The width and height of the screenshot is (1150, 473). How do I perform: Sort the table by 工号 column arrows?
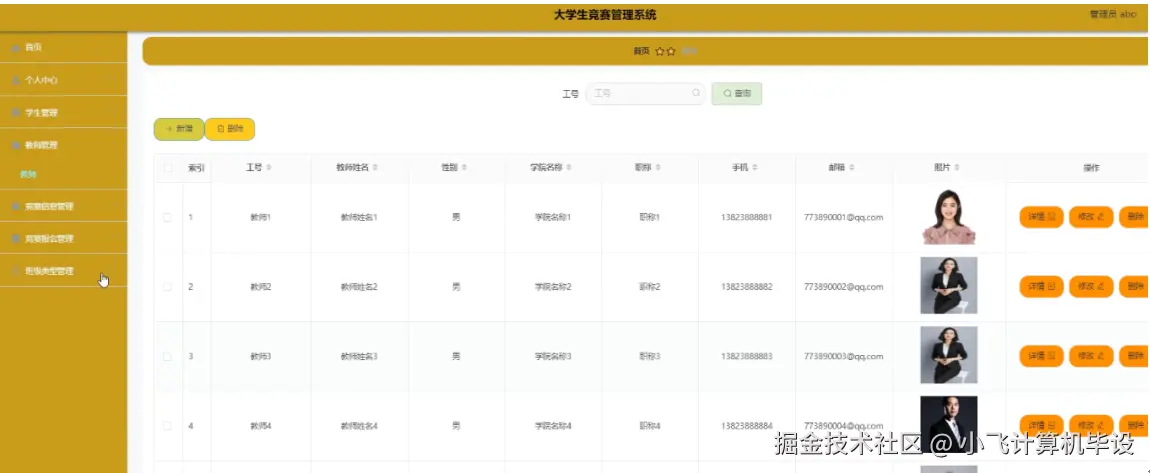[x=268, y=168]
